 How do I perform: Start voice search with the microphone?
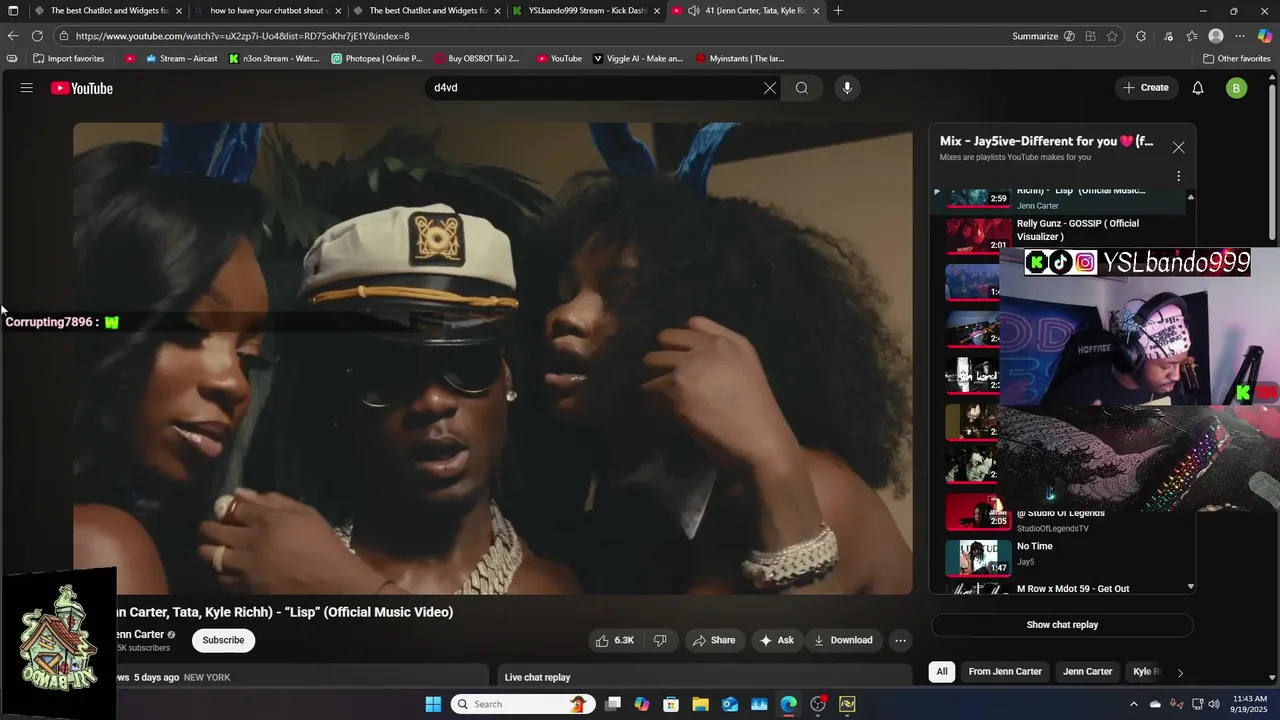pos(847,88)
